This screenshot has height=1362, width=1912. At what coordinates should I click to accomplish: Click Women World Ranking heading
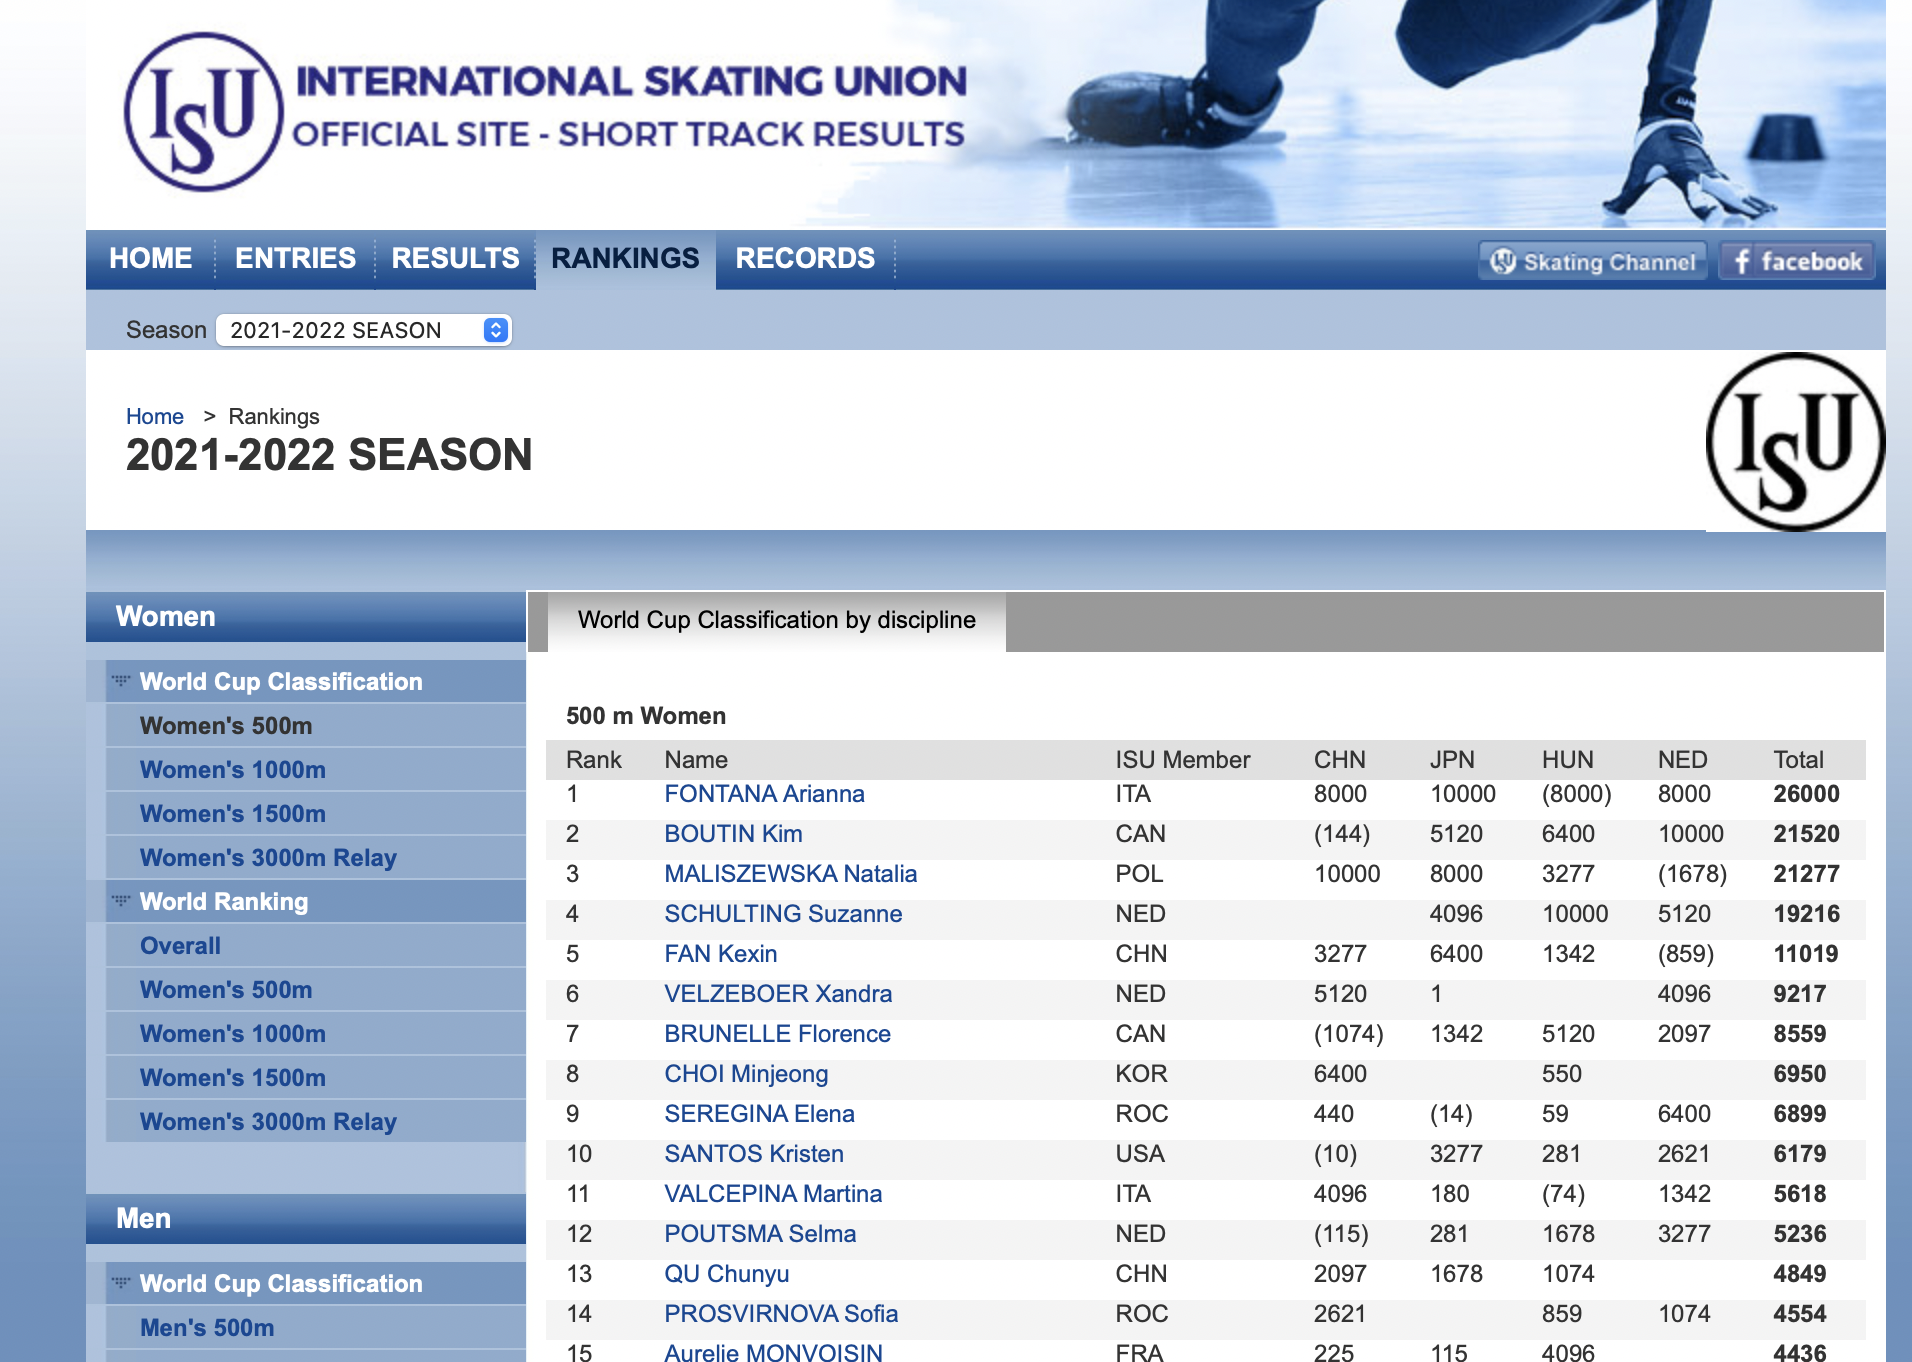pos(224,902)
